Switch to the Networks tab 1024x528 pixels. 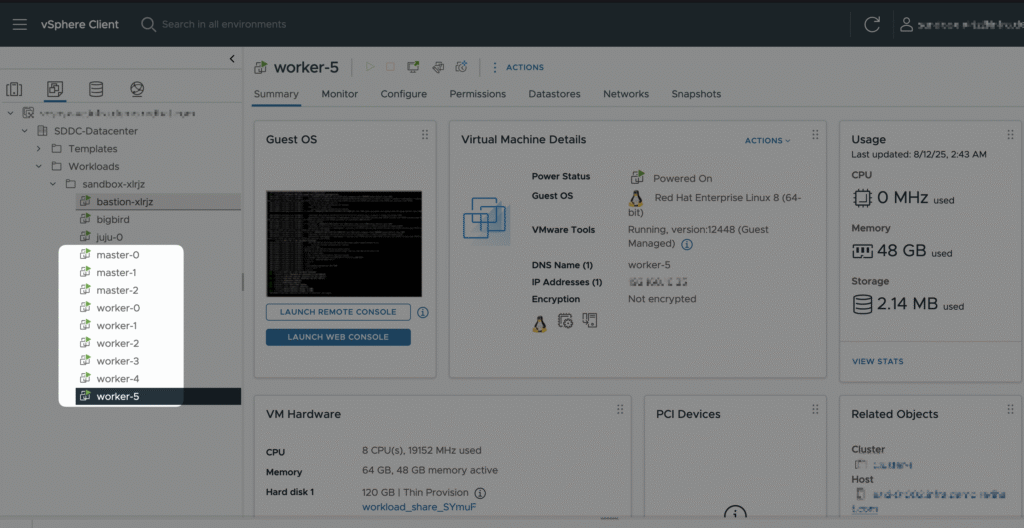click(626, 94)
